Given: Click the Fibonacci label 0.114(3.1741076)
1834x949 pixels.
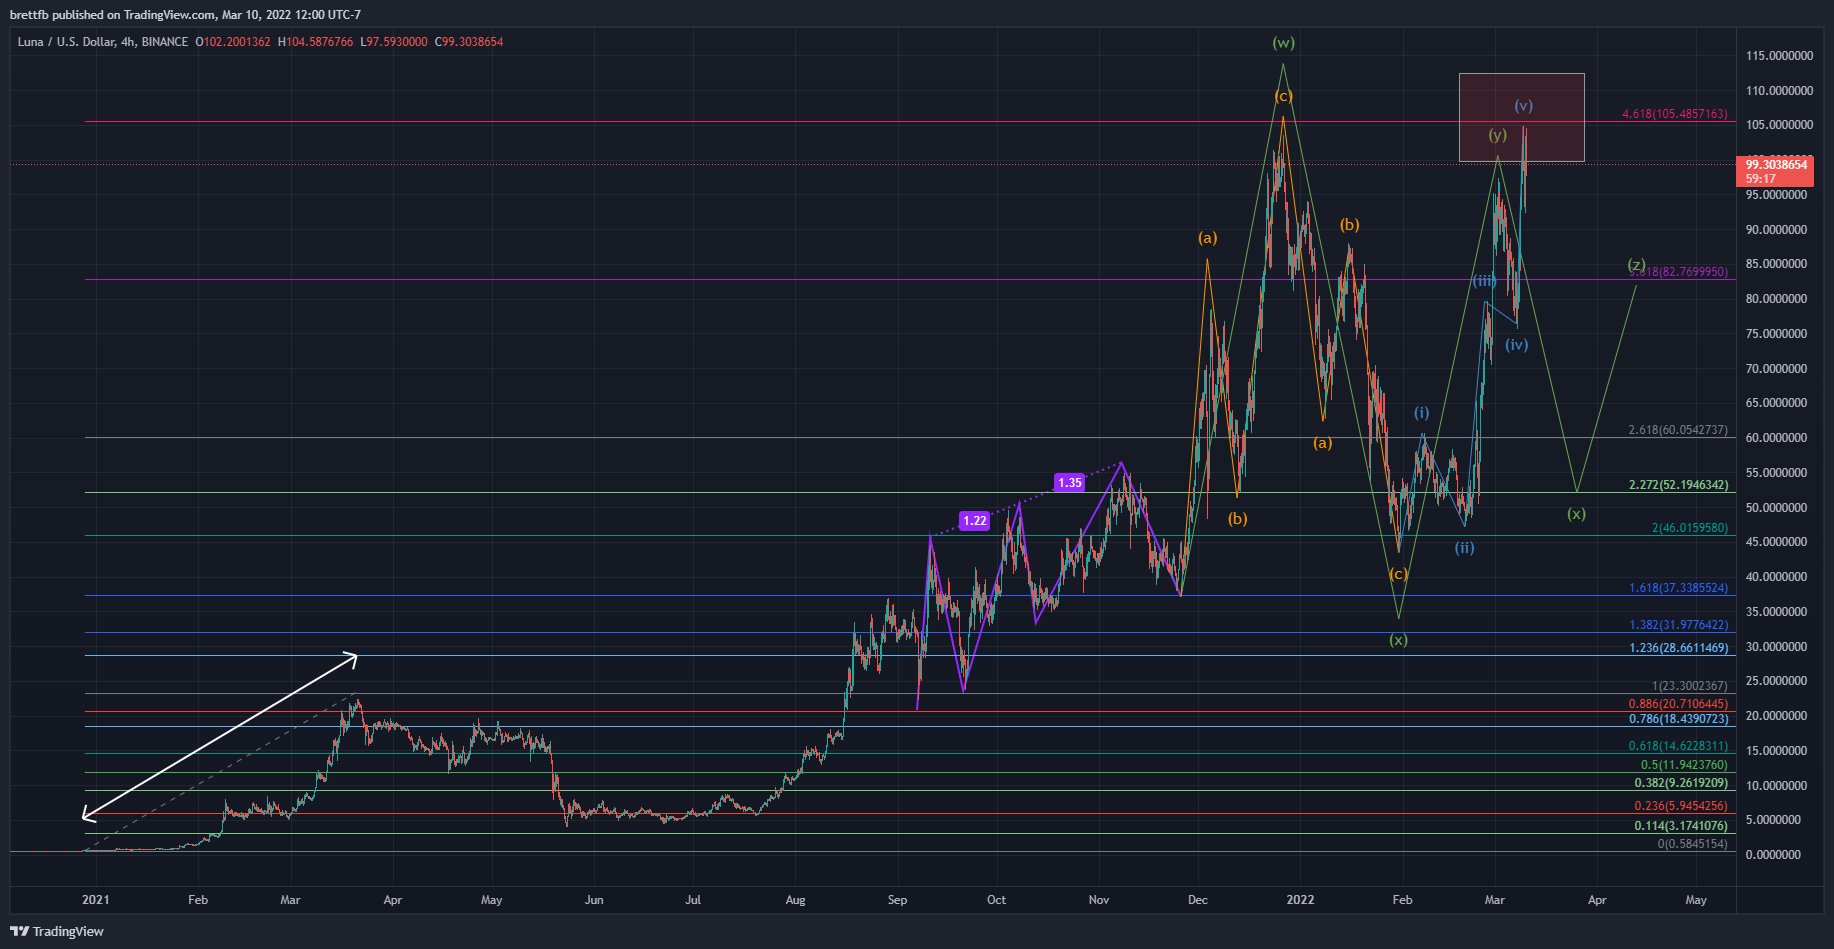Looking at the screenshot, I should (x=1681, y=826).
